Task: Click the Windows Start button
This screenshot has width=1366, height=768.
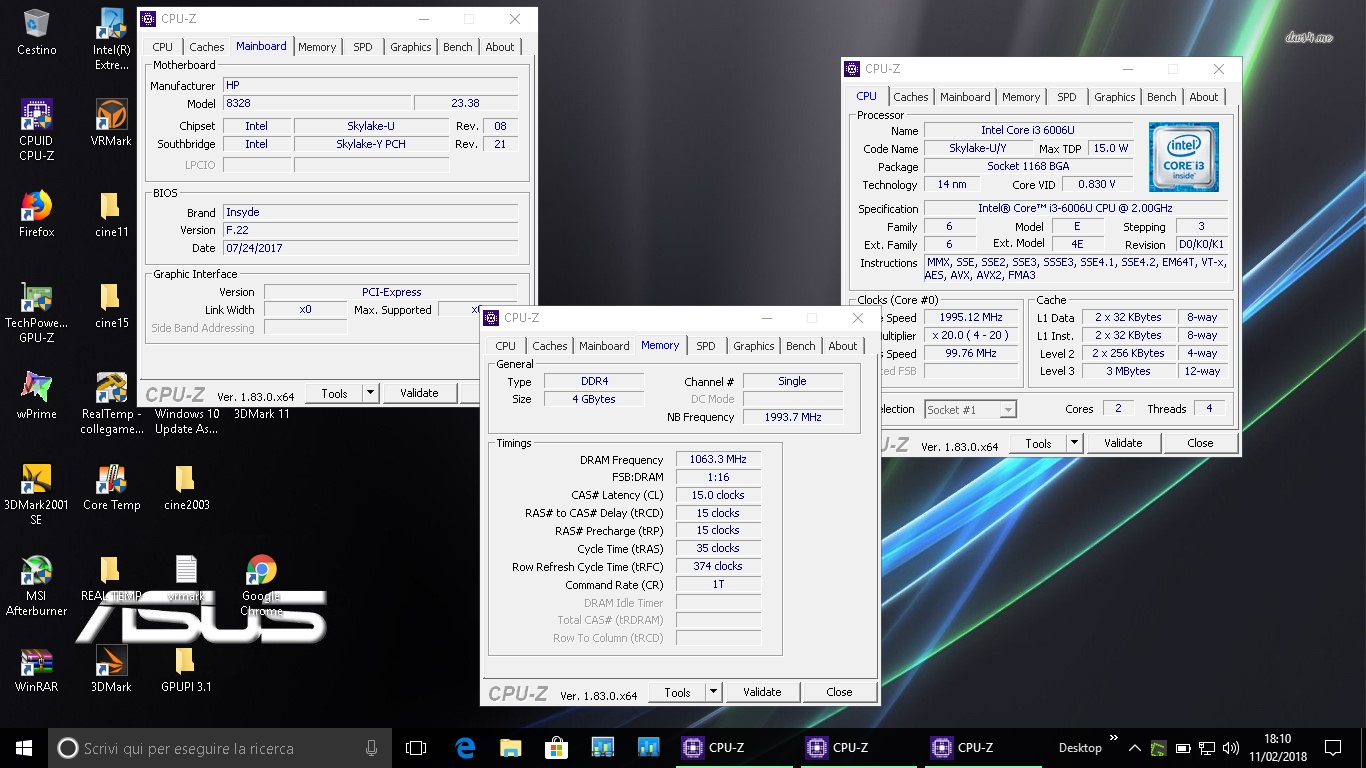Action: [24, 747]
